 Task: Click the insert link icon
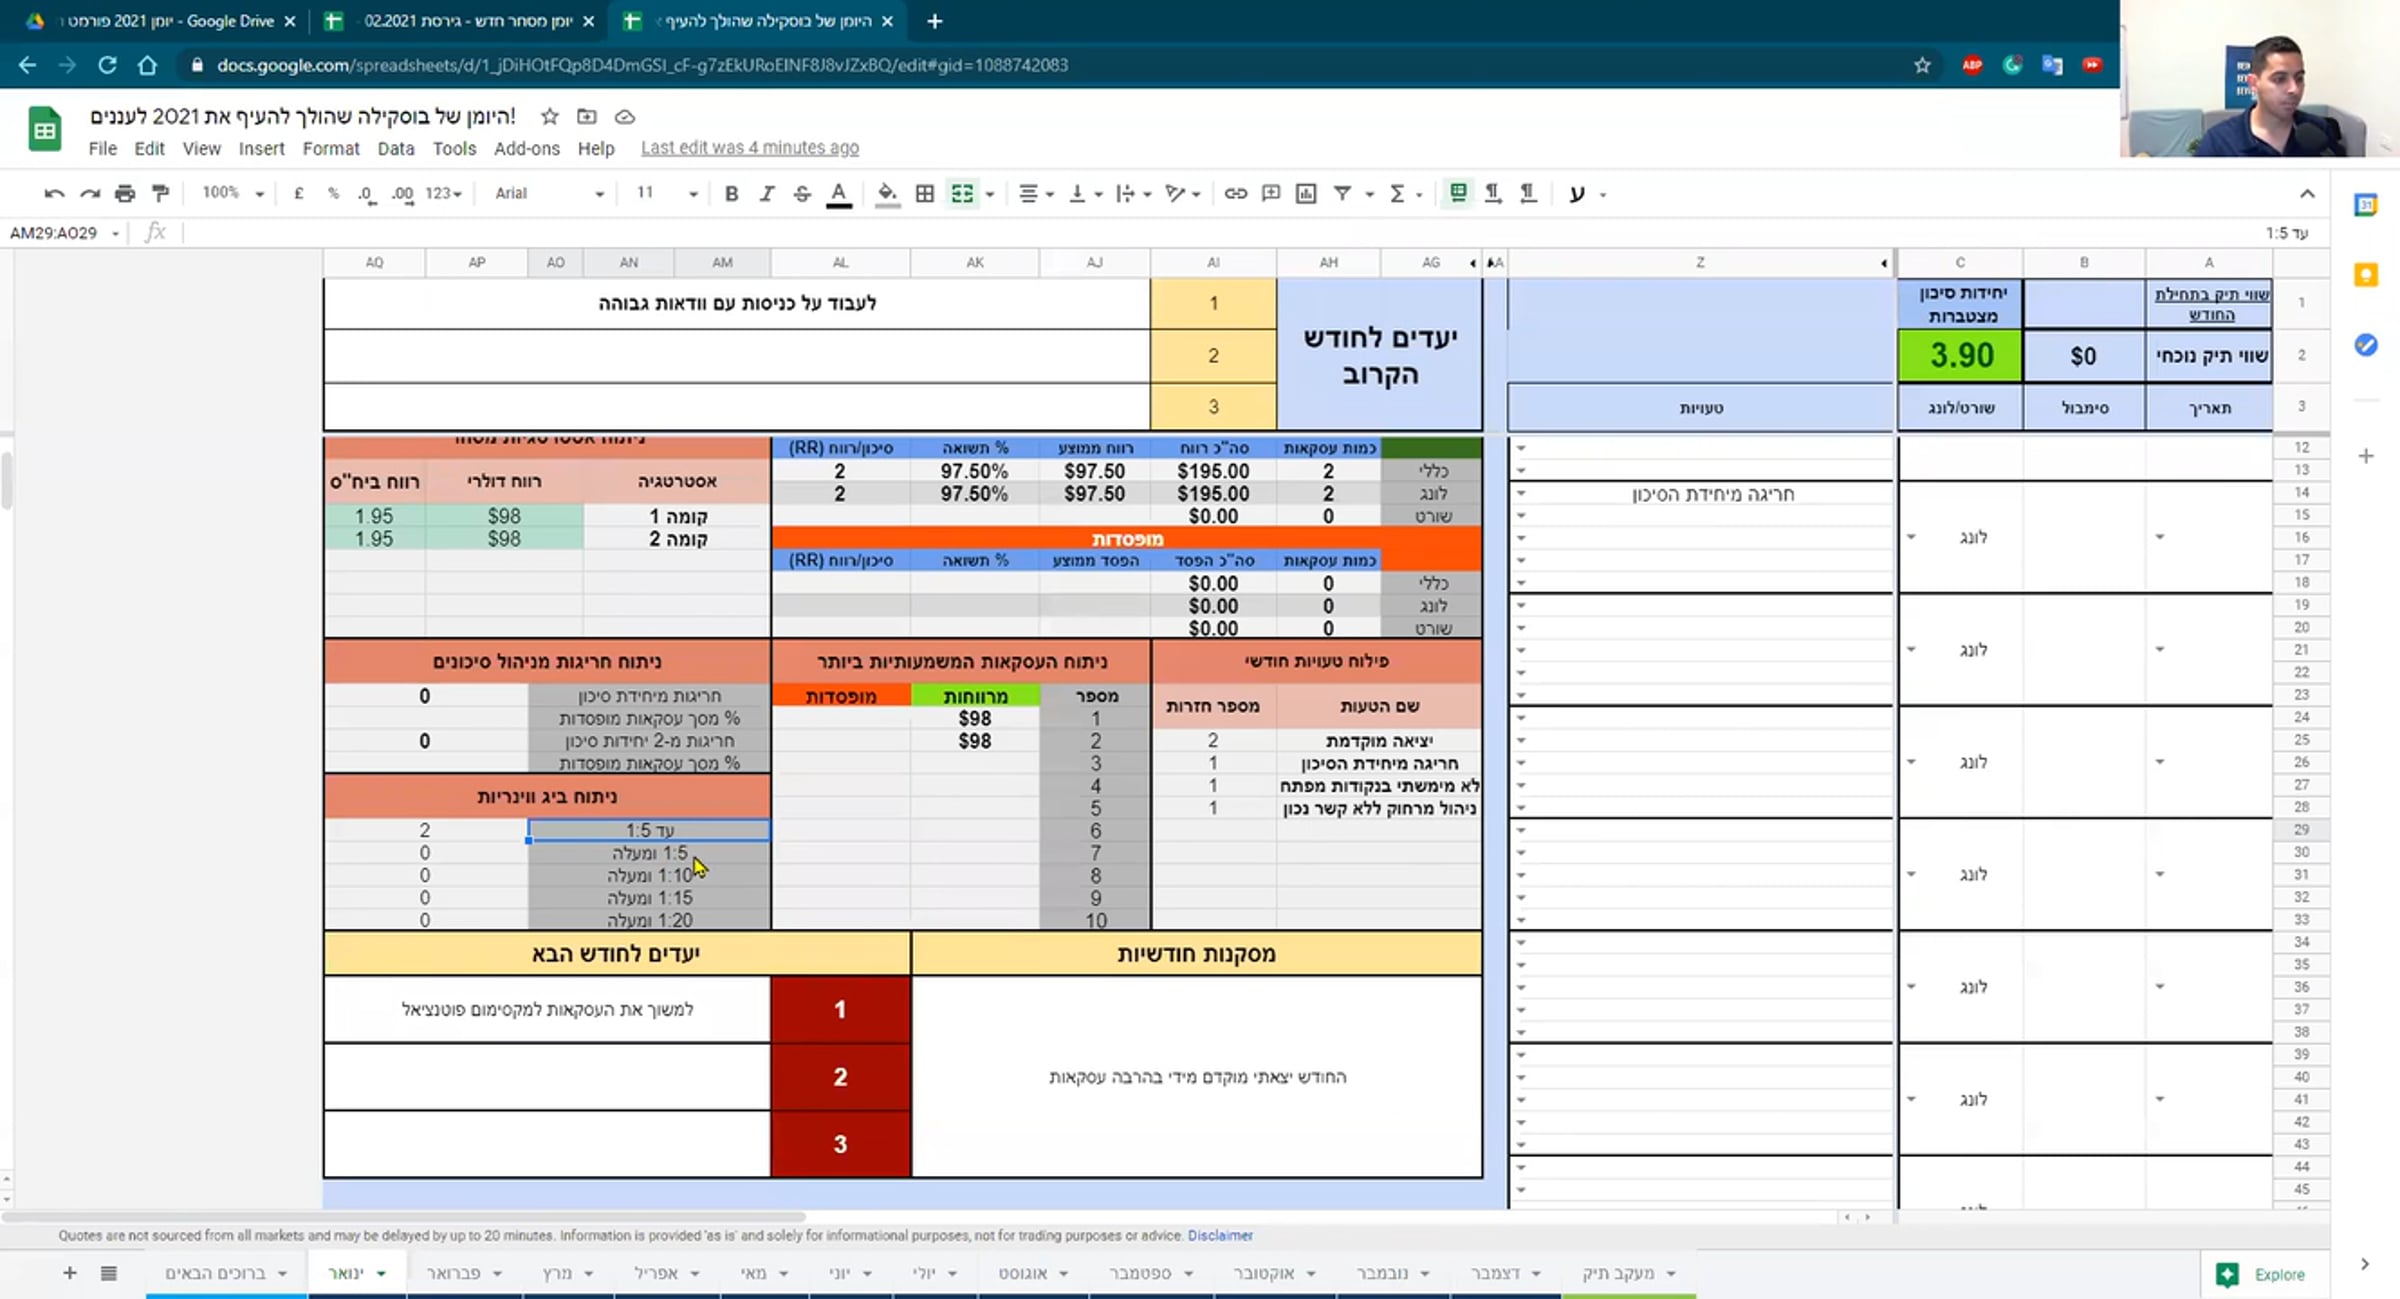[x=1235, y=194]
